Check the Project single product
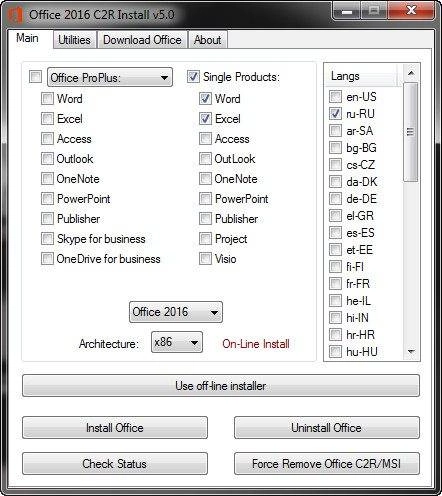Image resolution: width=442 pixels, height=496 pixels. 205,239
